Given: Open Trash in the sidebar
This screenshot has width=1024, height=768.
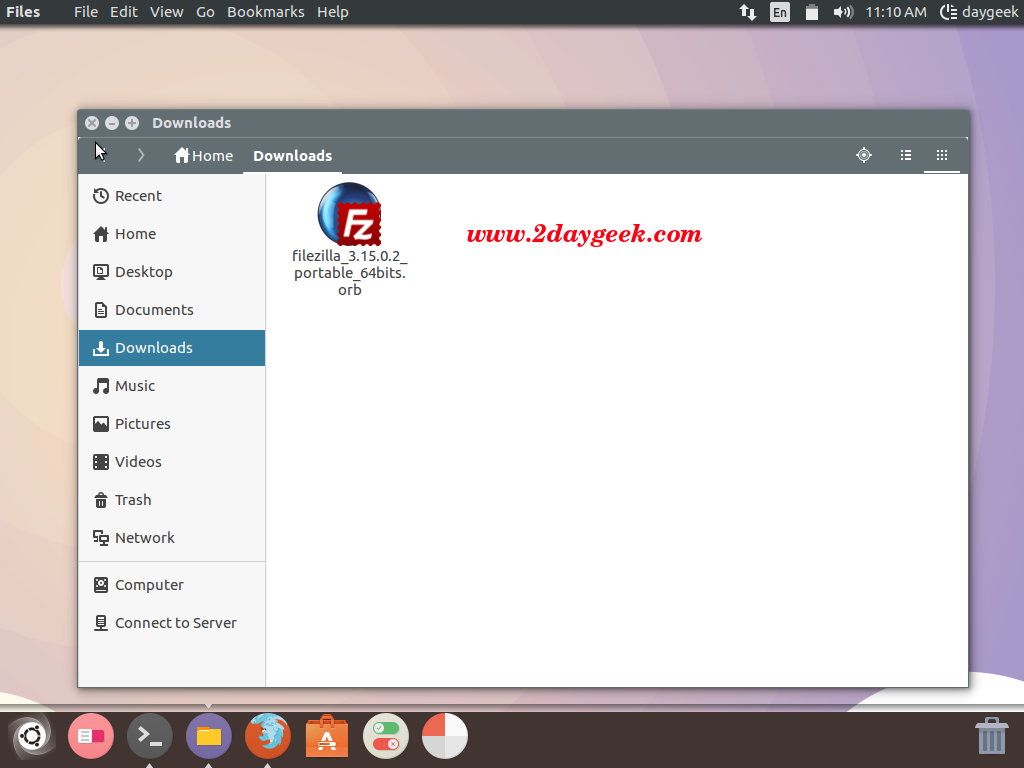Looking at the screenshot, I should (x=172, y=500).
